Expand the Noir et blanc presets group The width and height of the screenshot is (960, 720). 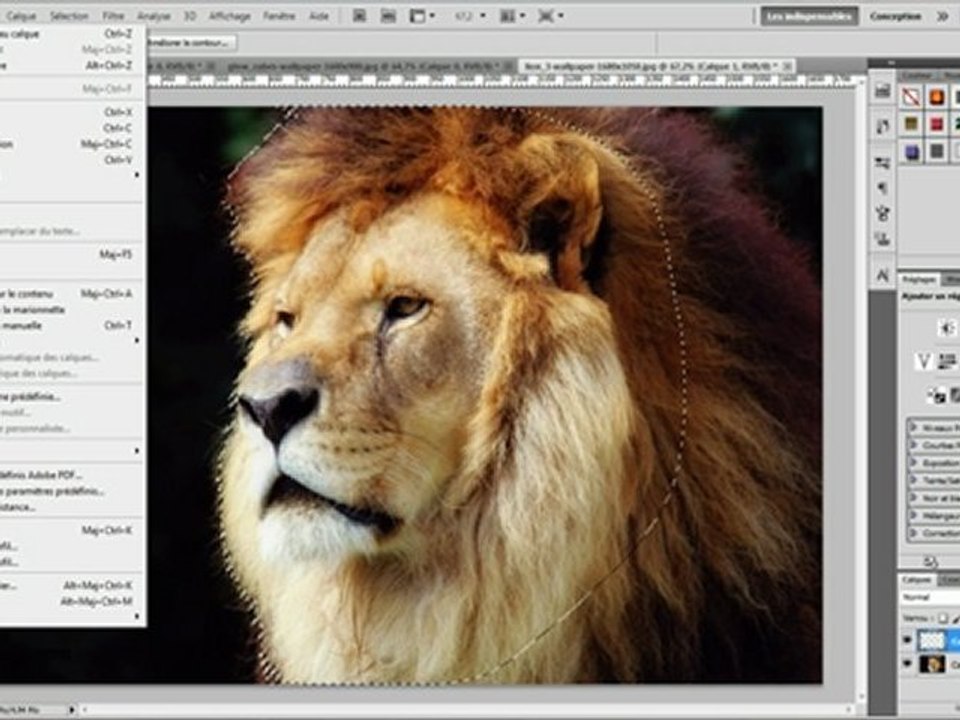click(915, 498)
